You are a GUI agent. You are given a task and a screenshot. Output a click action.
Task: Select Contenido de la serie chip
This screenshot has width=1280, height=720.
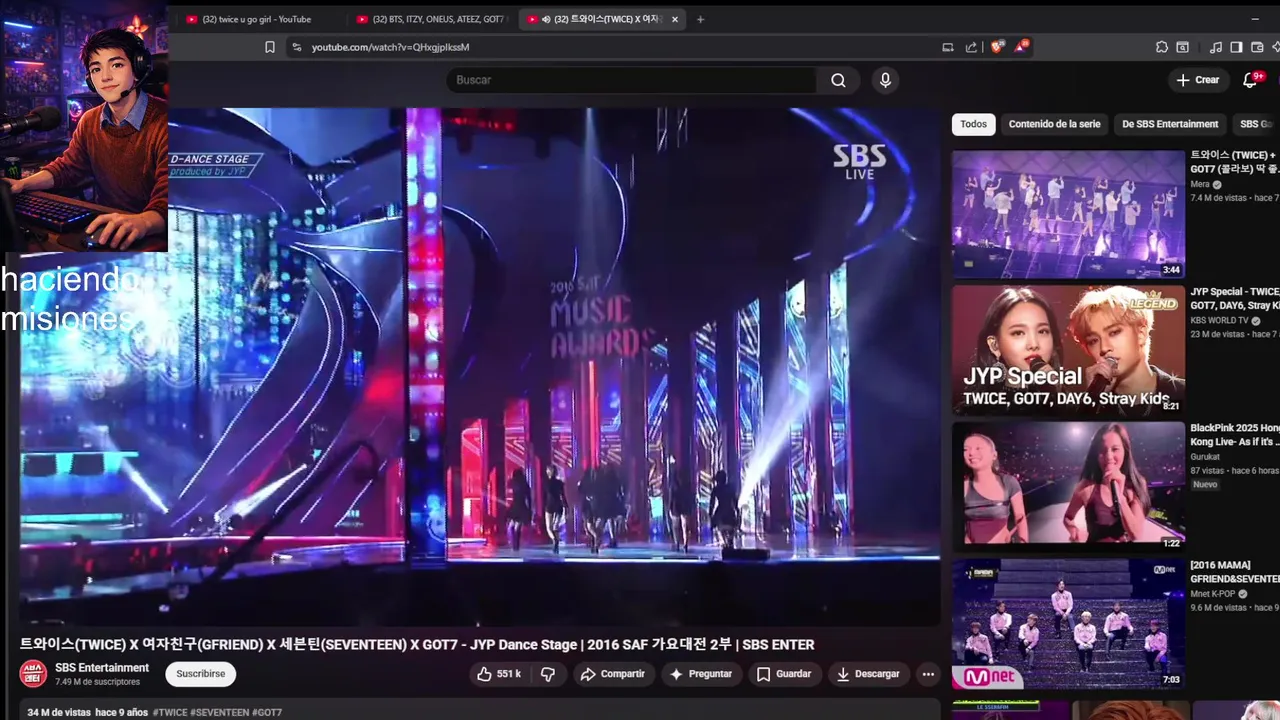(x=1054, y=124)
